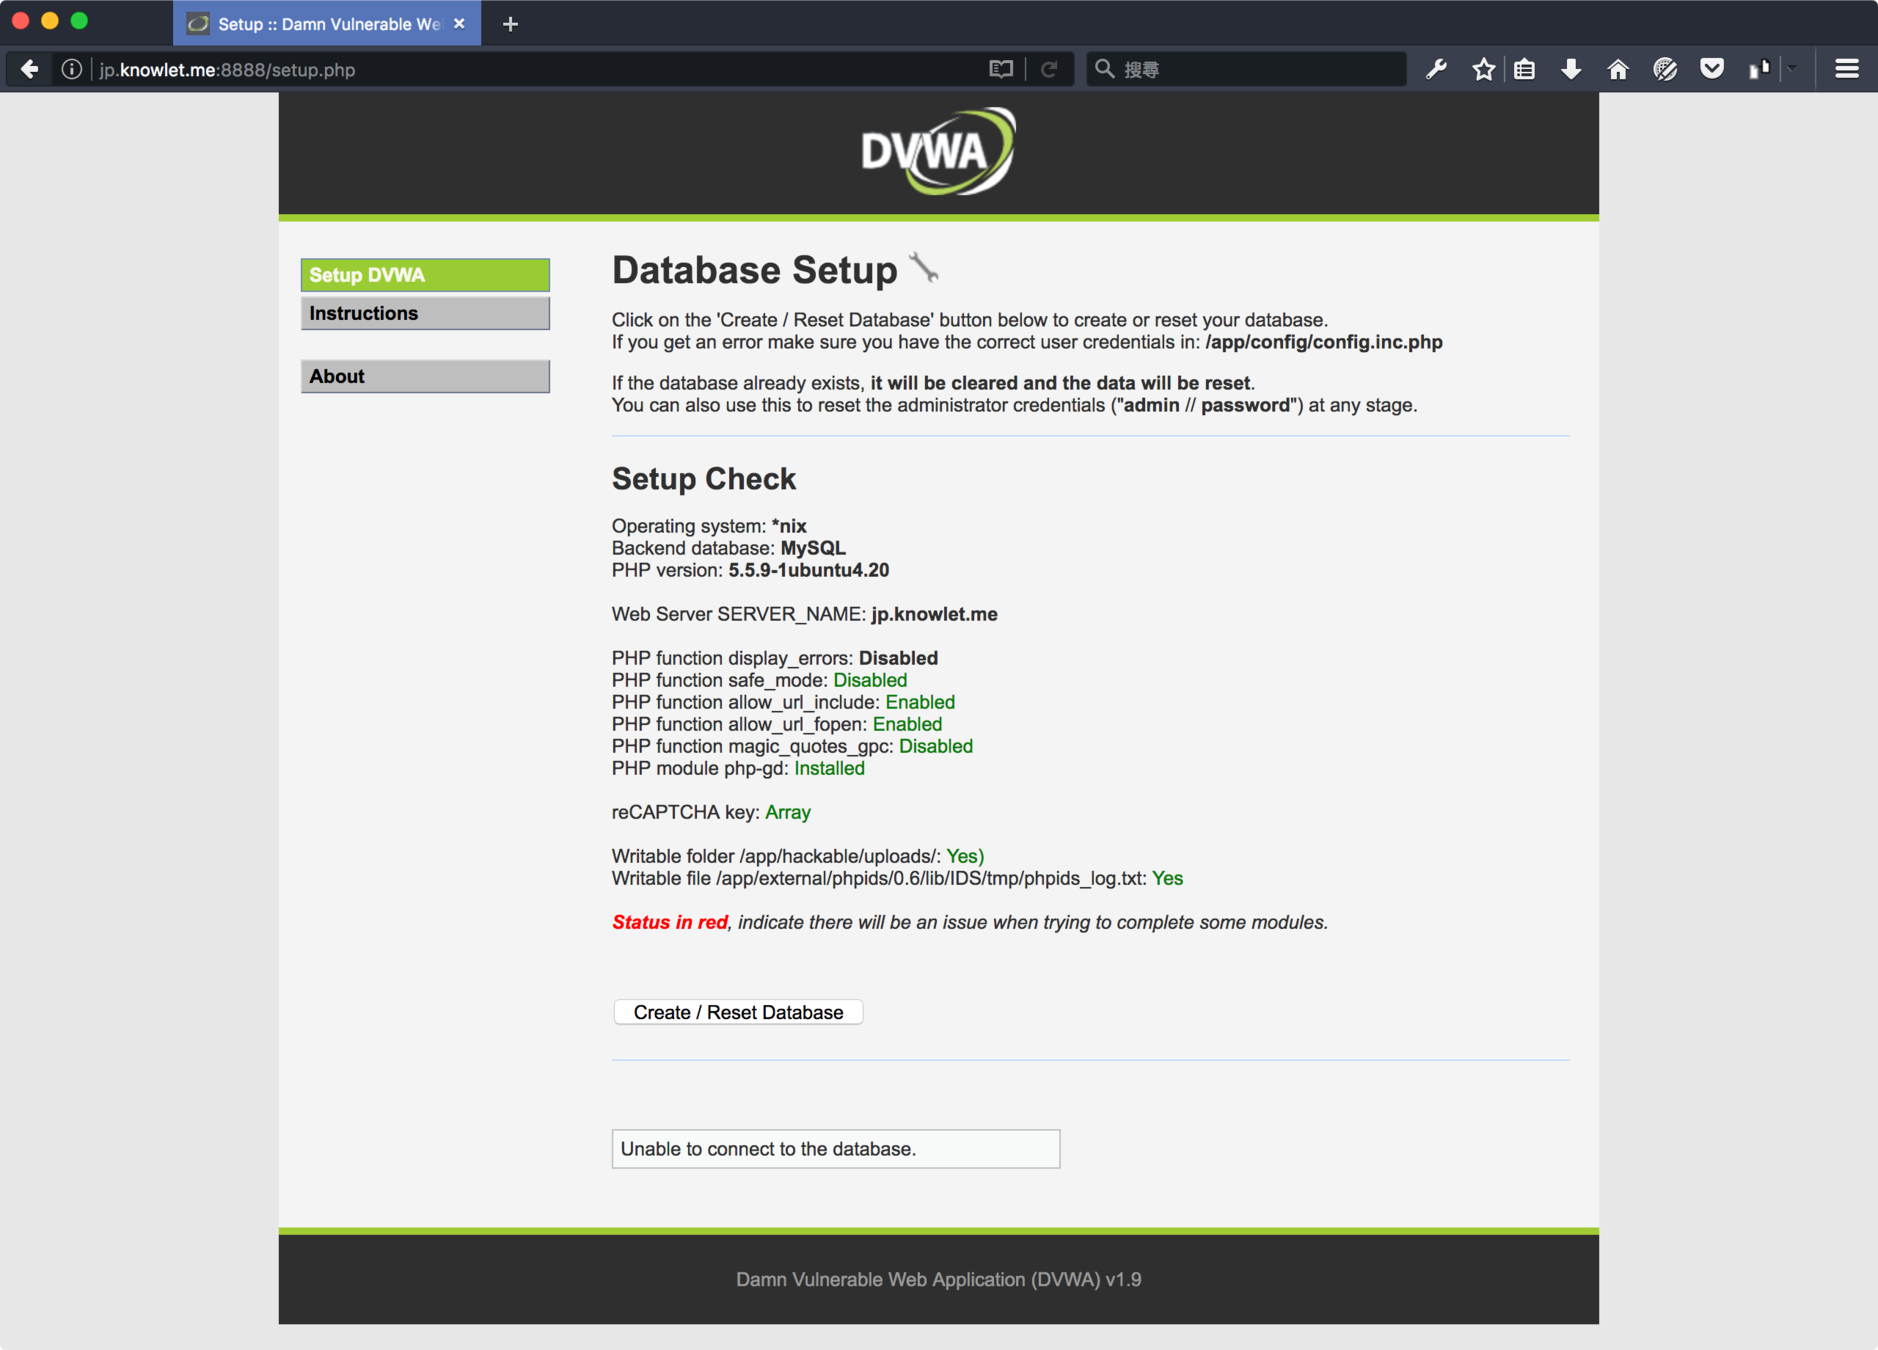This screenshot has height=1350, width=1878.
Task: Open a new browser tab
Action: [x=510, y=24]
